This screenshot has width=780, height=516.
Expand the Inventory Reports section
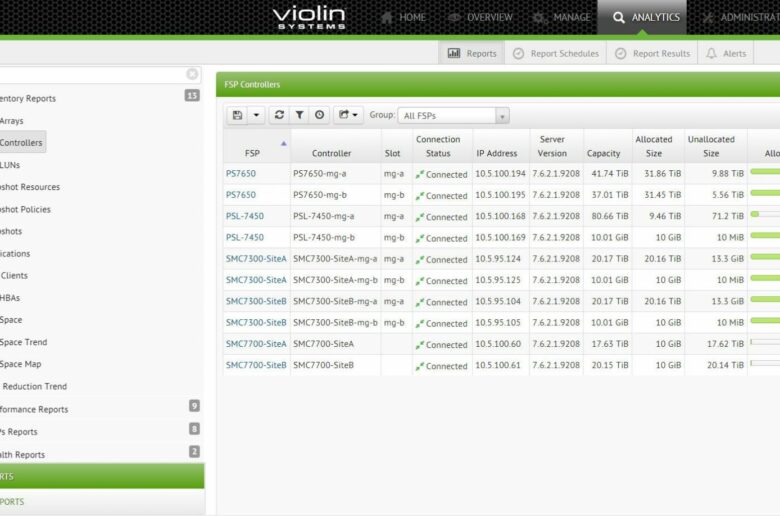pyautogui.click(x=99, y=98)
